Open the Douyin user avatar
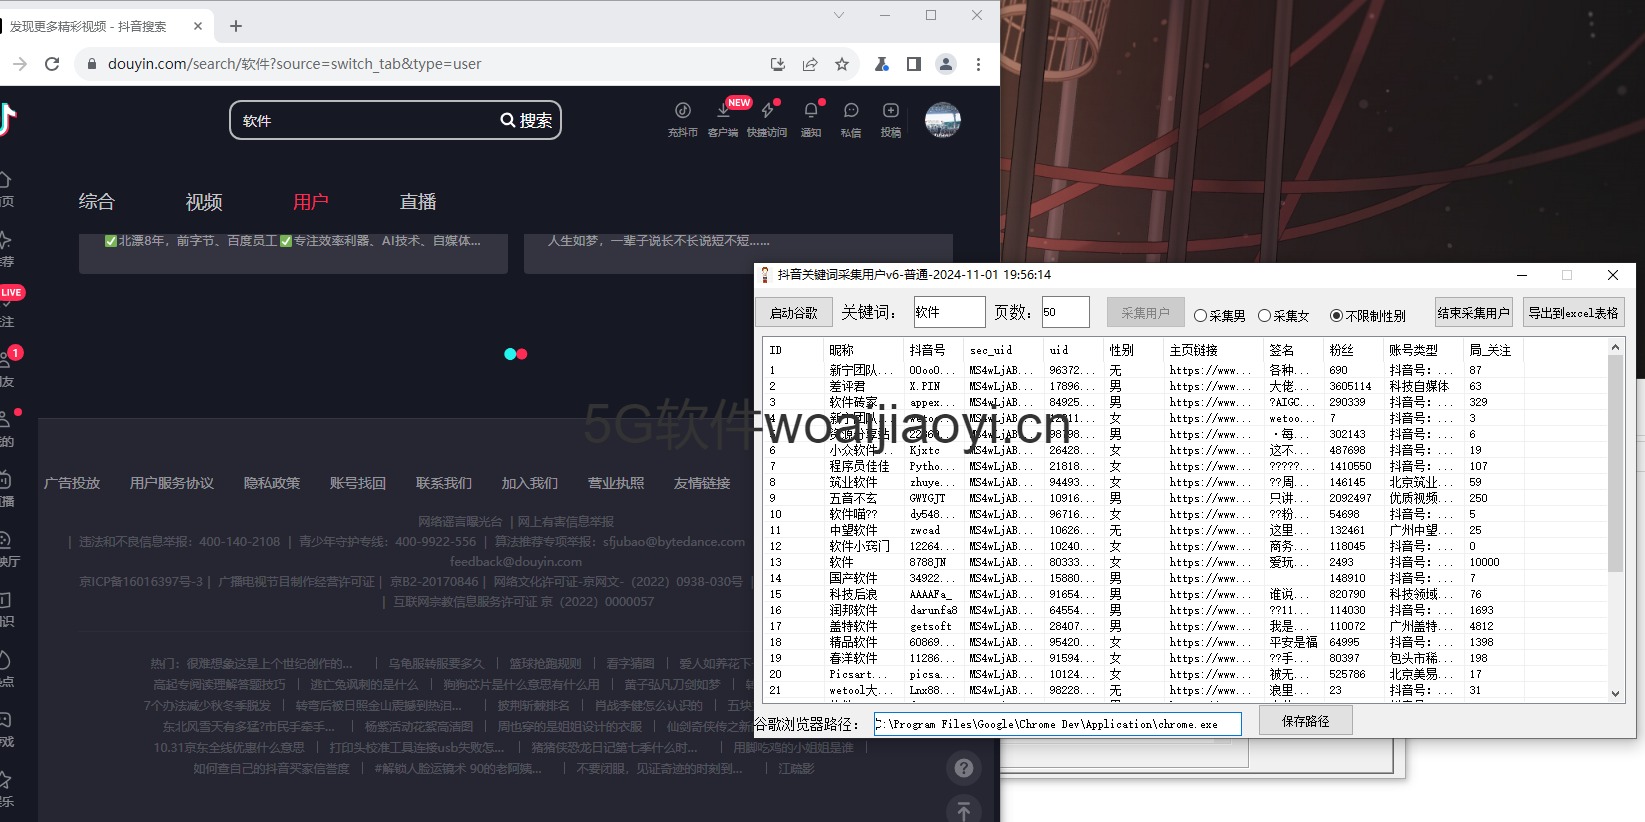This screenshot has height=822, width=1645. click(x=943, y=120)
